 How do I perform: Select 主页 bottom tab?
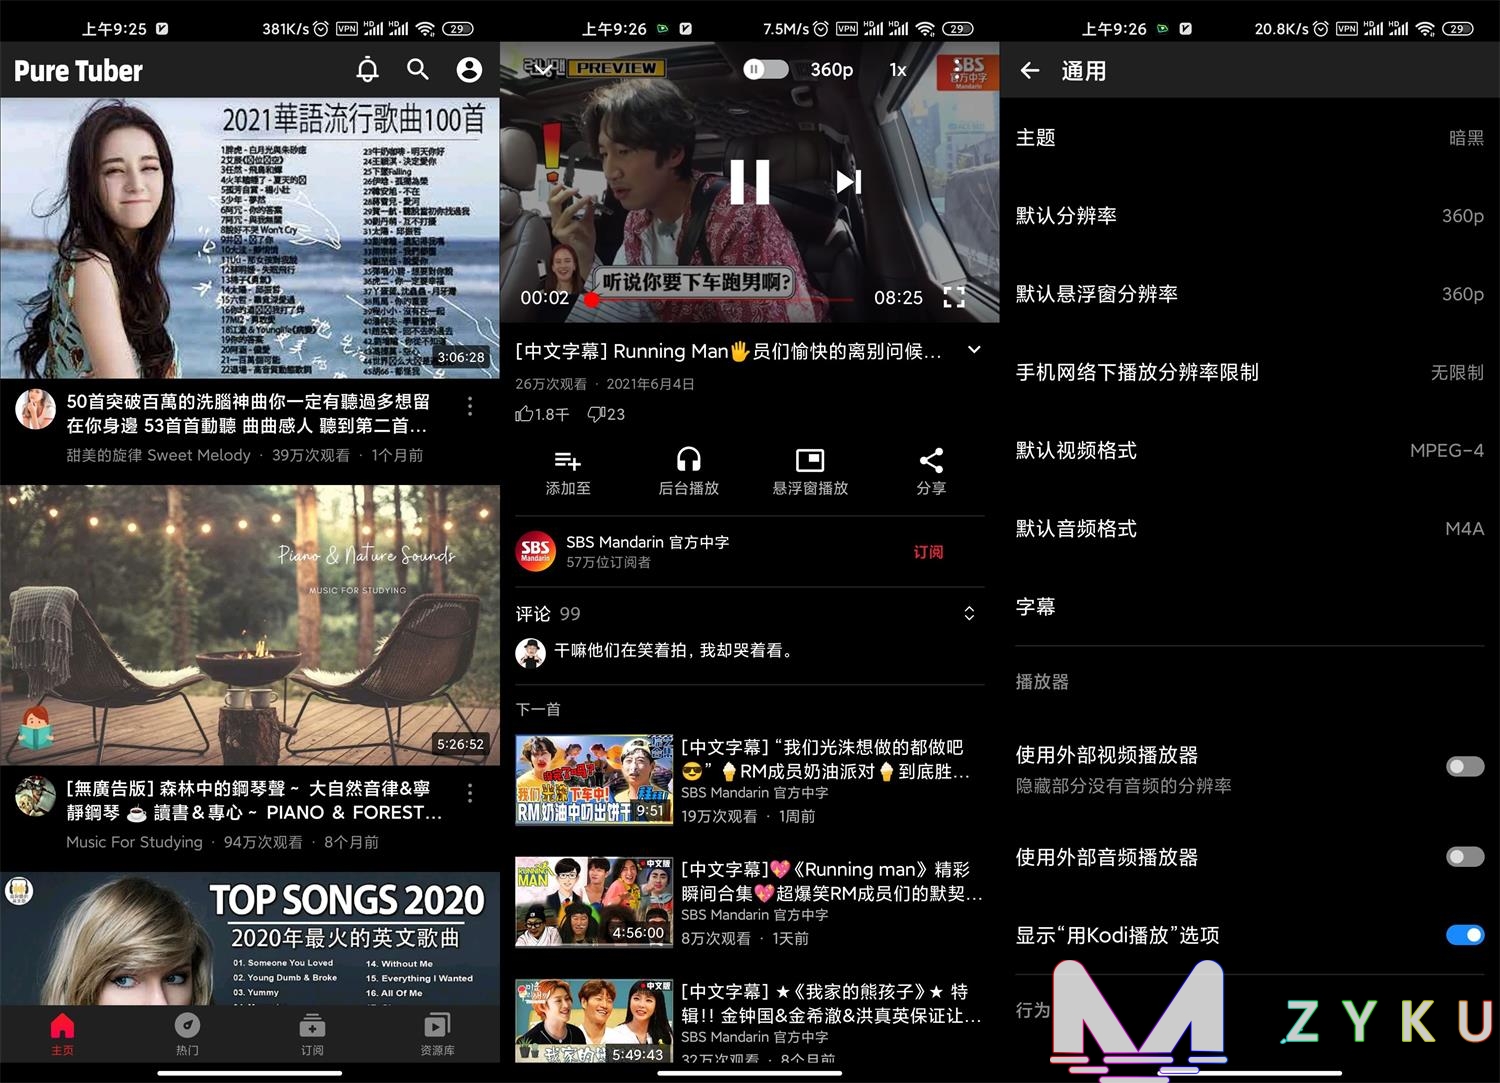[62, 1034]
